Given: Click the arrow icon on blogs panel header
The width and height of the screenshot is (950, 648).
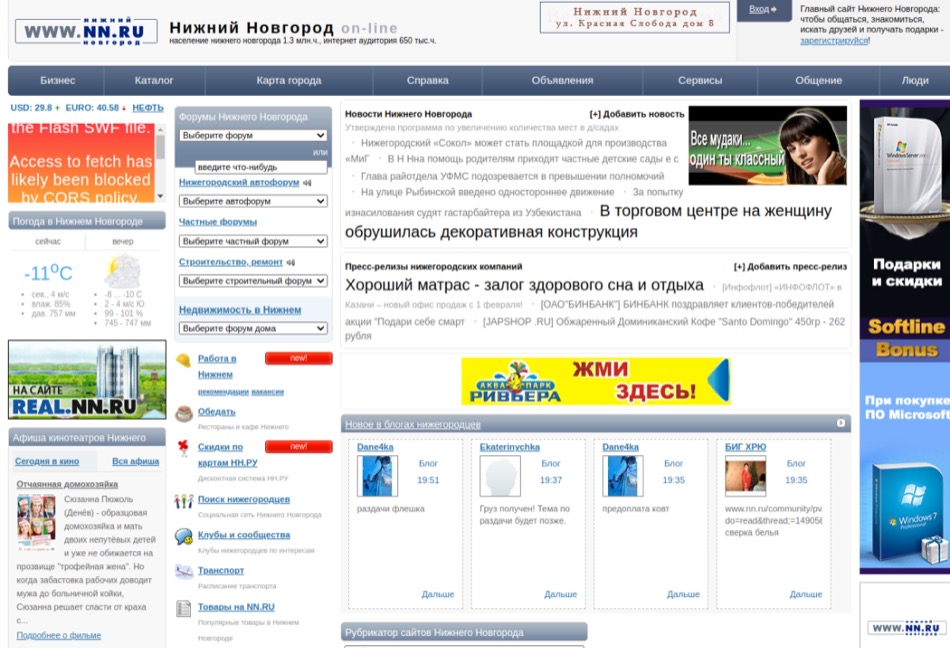Looking at the screenshot, I should [840, 423].
